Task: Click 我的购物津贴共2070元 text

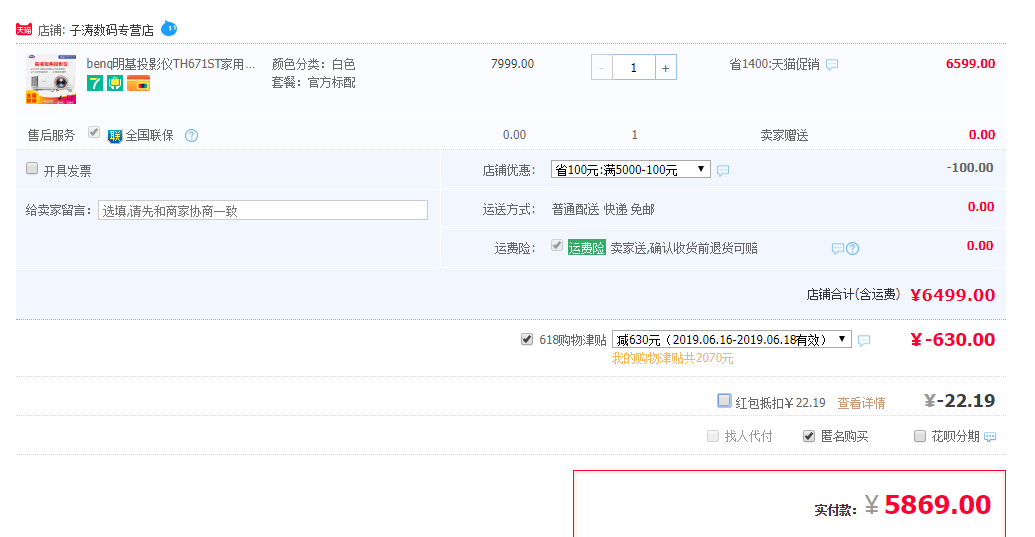Action: (x=673, y=358)
